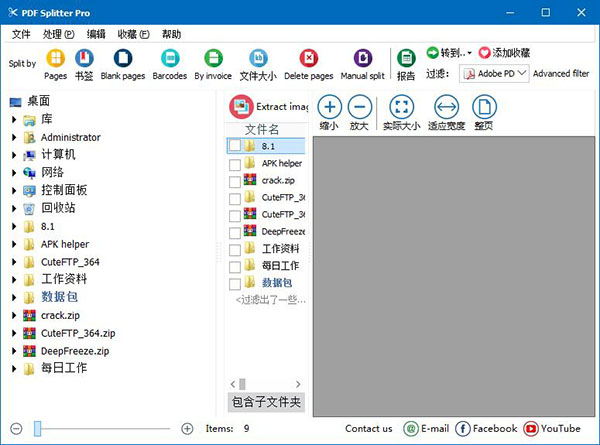Open the YouTube contact icon
Viewport: 600px width, 445px height.
coord(531,429)
